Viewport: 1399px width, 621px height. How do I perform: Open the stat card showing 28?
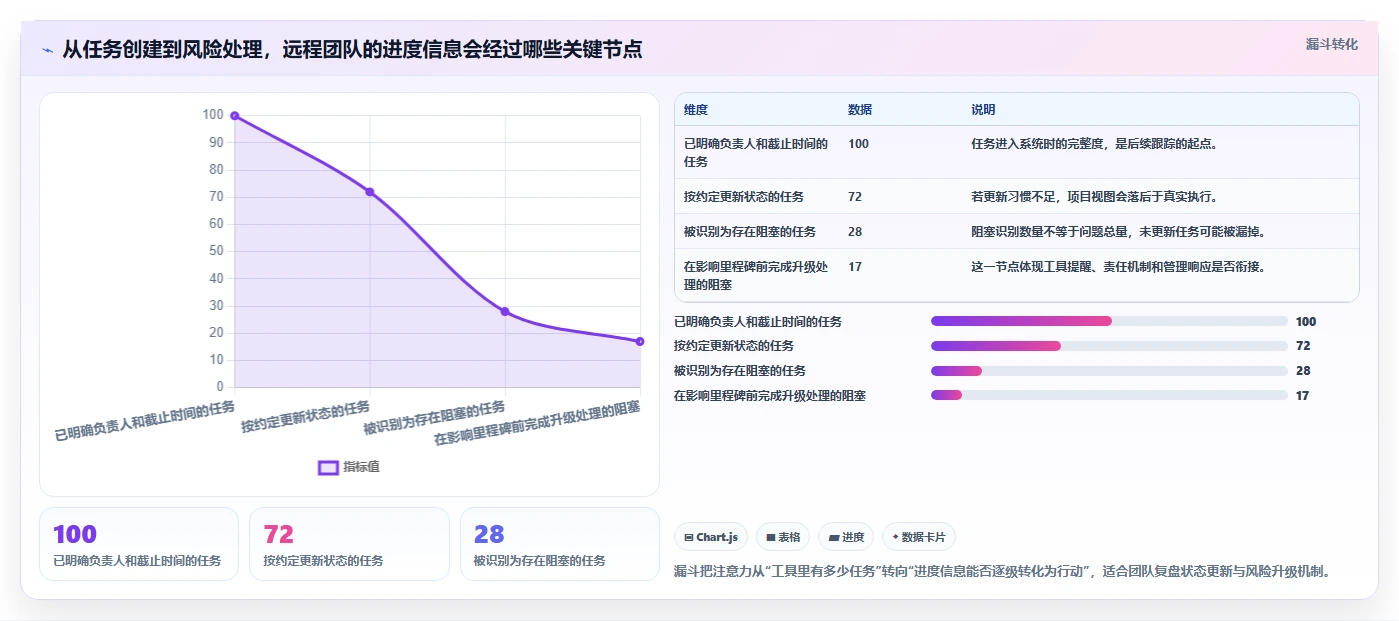point(560,544)
